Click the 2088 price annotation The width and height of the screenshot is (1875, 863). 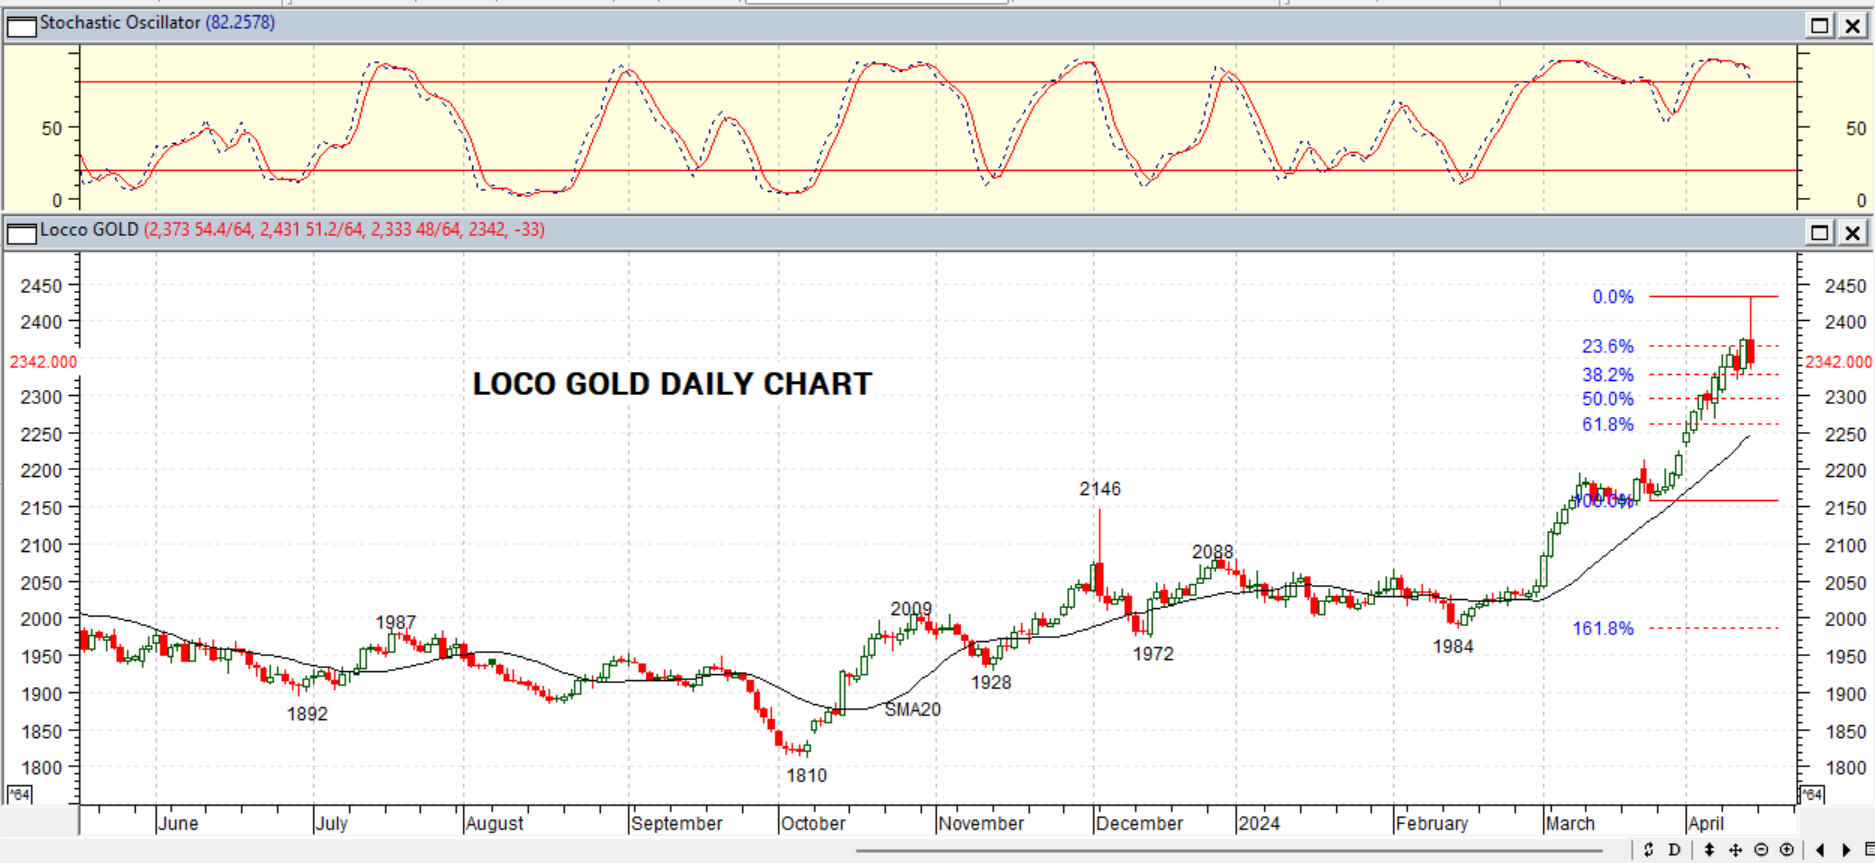click(1212, 552)
